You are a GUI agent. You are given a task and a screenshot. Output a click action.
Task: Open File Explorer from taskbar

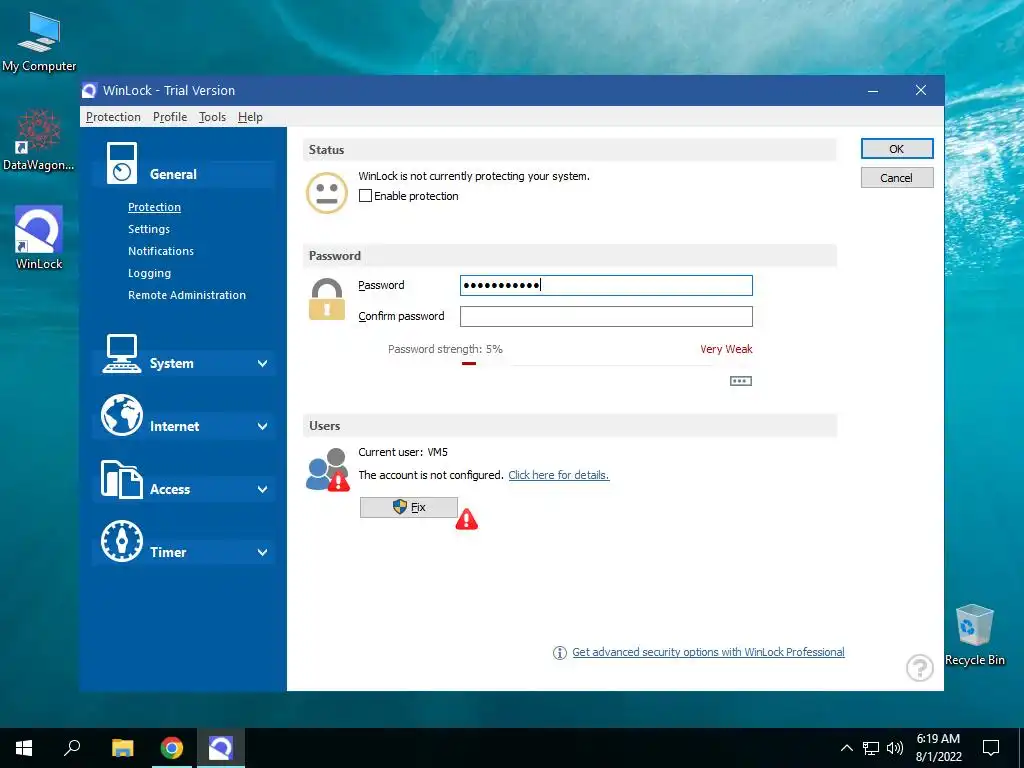122,748
